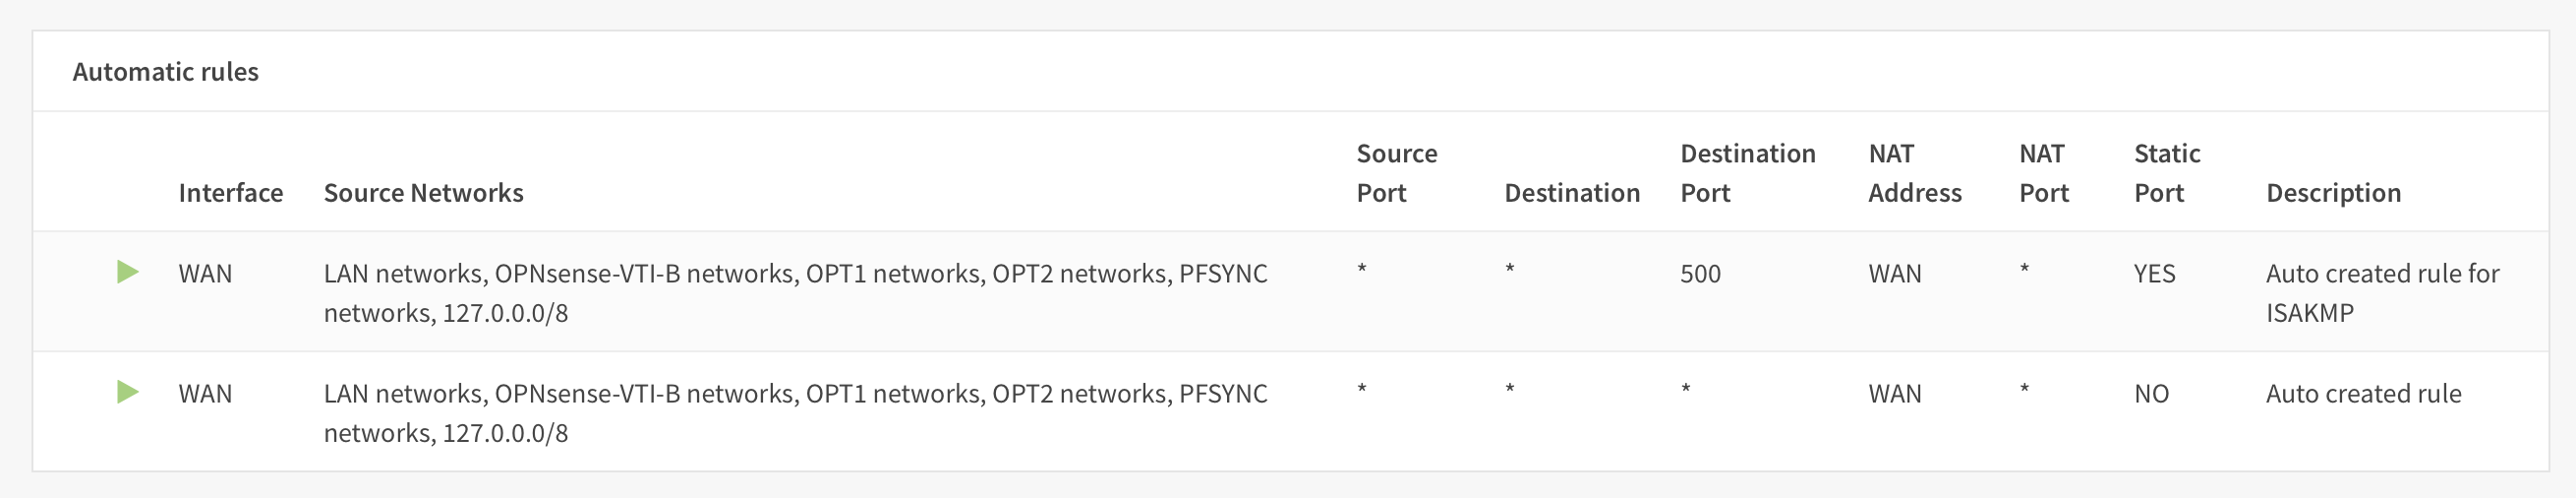Click the Static Port column header
The image size is (2576, 498).
tap(2166, 172)
